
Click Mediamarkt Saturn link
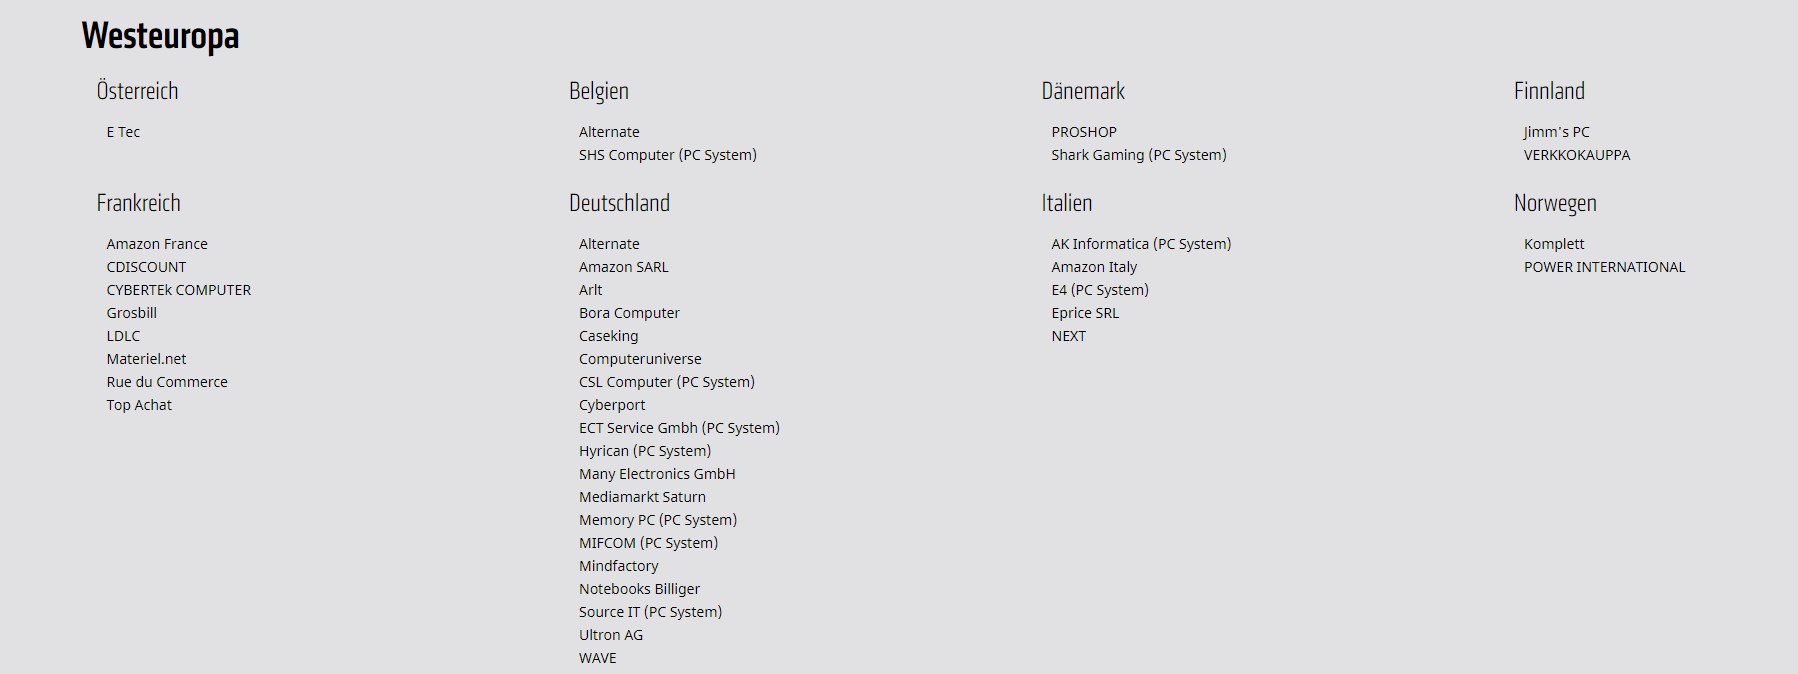click(642, 497)
